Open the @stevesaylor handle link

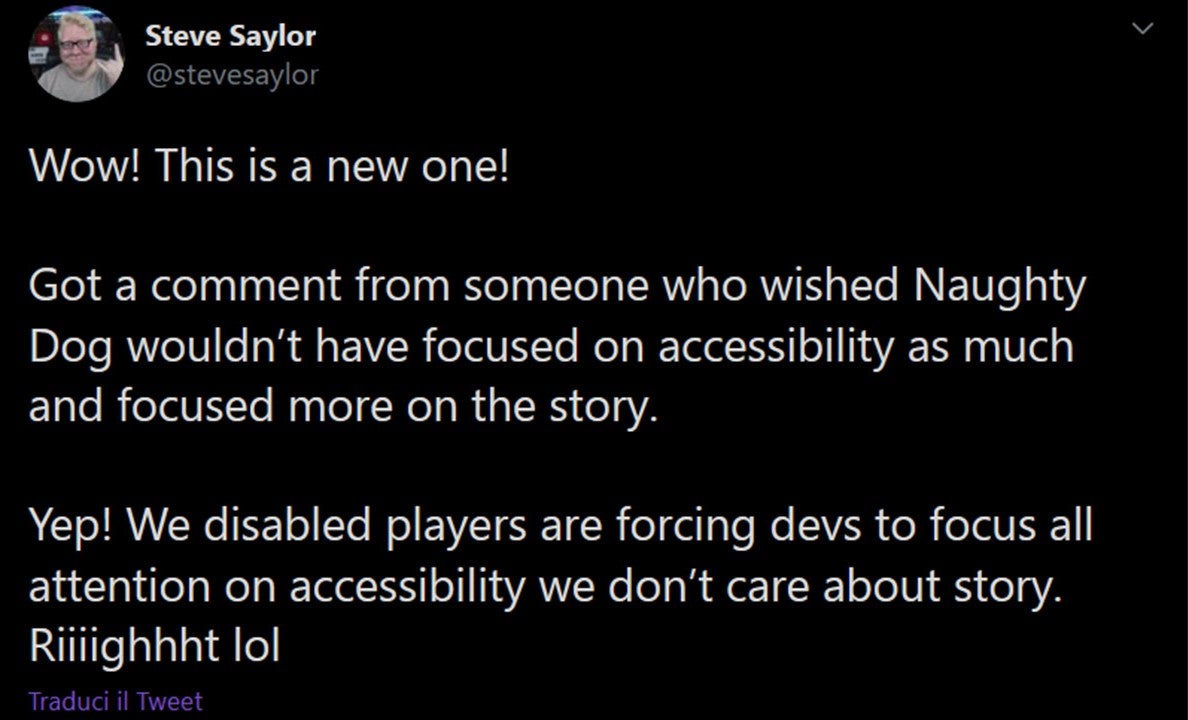[x=232, y=75]
